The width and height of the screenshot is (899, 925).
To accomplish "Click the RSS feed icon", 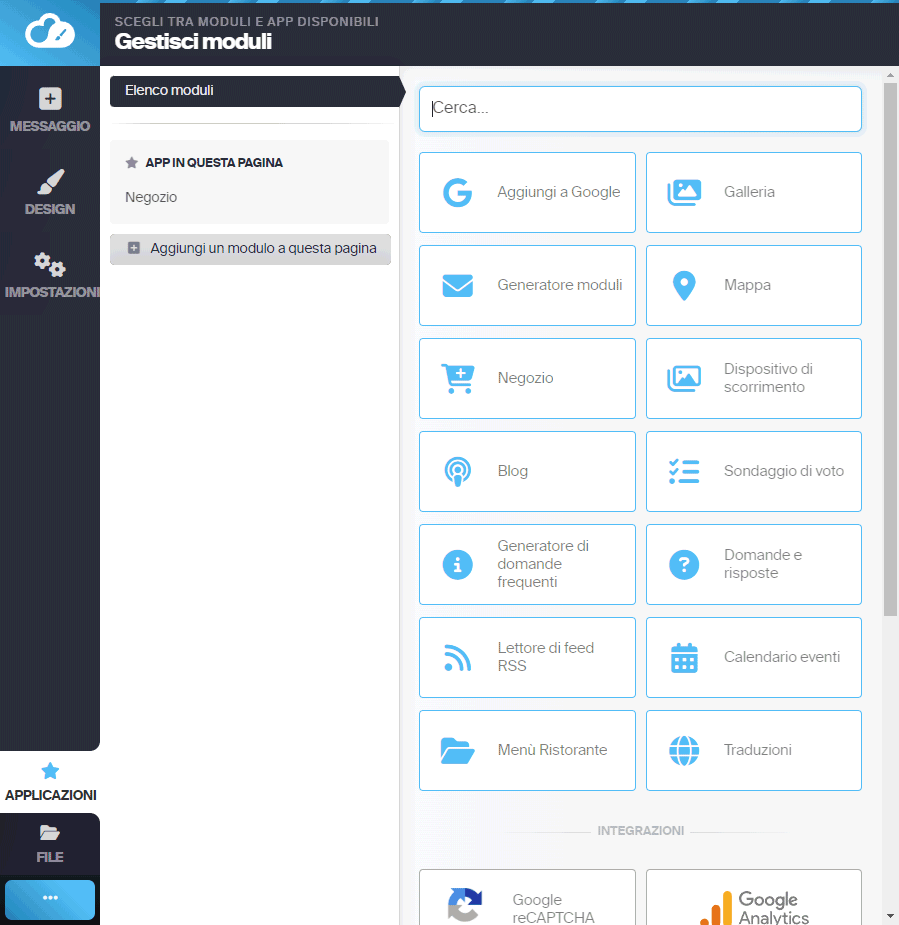I will [458, 658].
